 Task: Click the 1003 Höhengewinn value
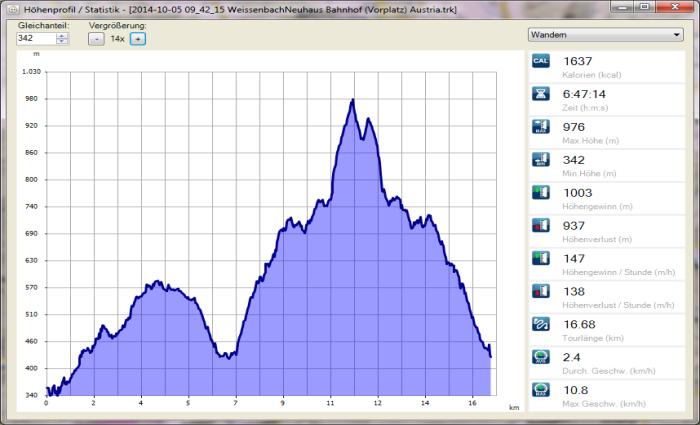578,193
